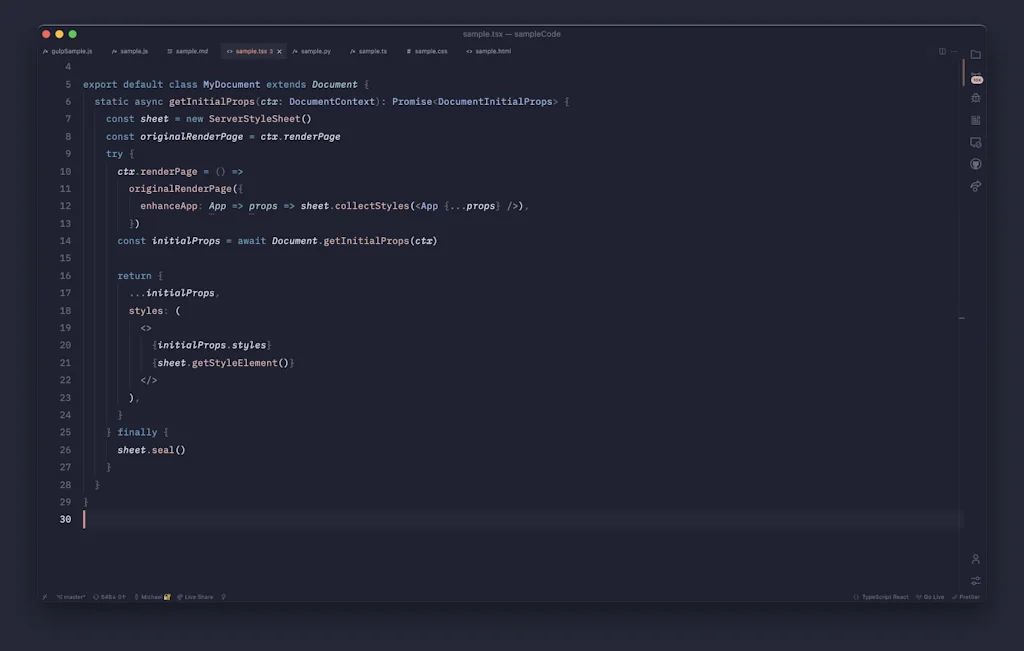Open TypeScript React language mode selector
The height and width of the screenshot is (651, 1024).
coord(884,597)
